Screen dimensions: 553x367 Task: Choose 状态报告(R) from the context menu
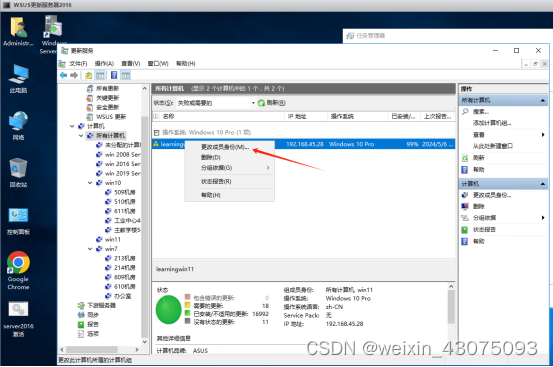tap(230, 182)
